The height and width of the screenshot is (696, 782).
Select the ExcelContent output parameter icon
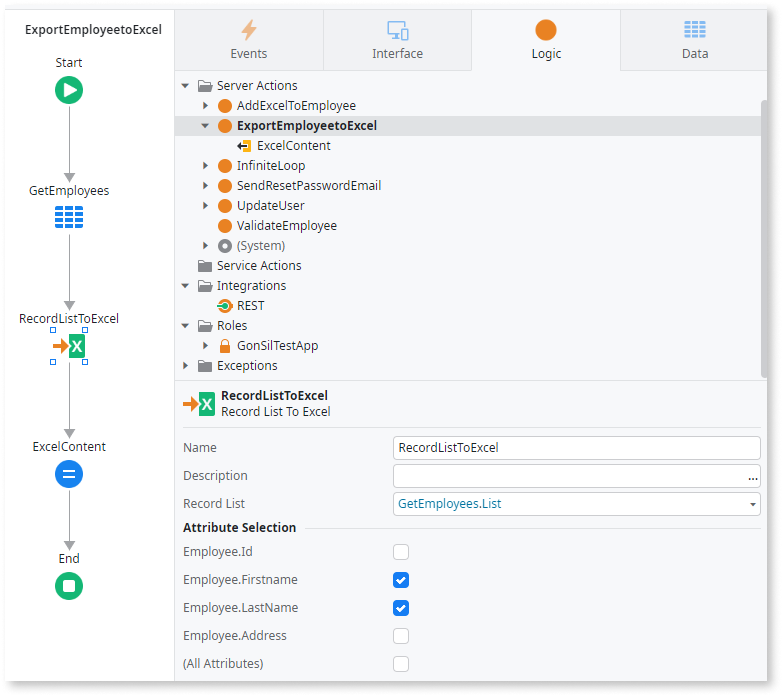(244, 146)
